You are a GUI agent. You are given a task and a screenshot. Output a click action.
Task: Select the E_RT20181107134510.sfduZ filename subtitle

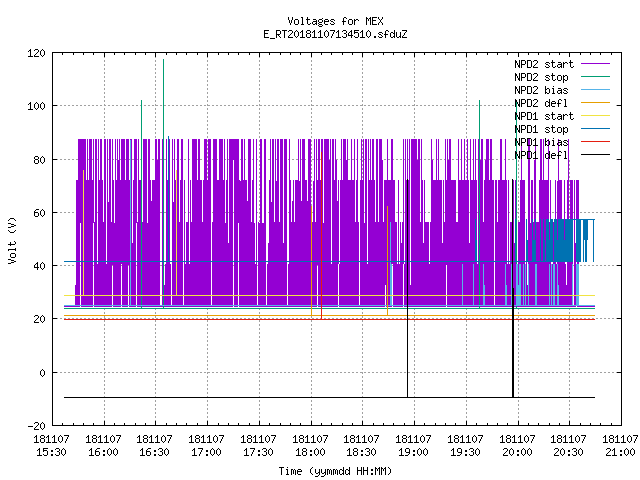click(335, 34)
